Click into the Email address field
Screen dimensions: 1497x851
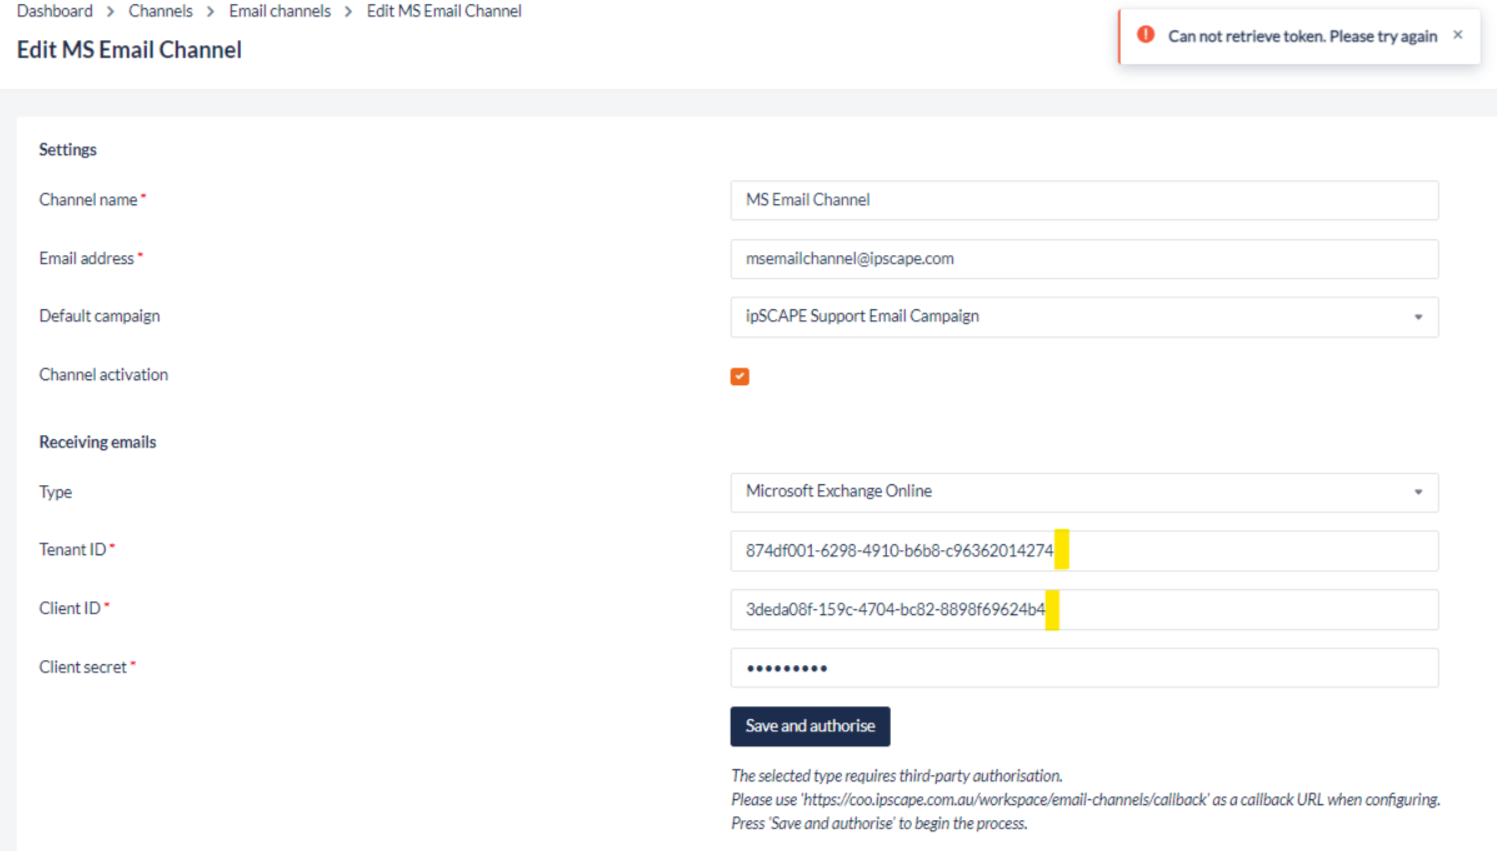(x=1084, y=259)
